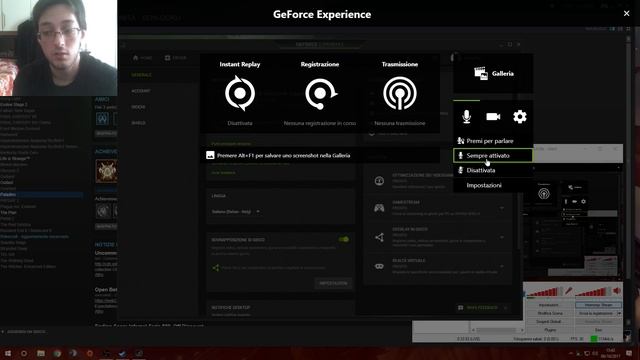
Task: Expand the OVERLAY IN GIOCO feature row
Action: coord(502,237)
